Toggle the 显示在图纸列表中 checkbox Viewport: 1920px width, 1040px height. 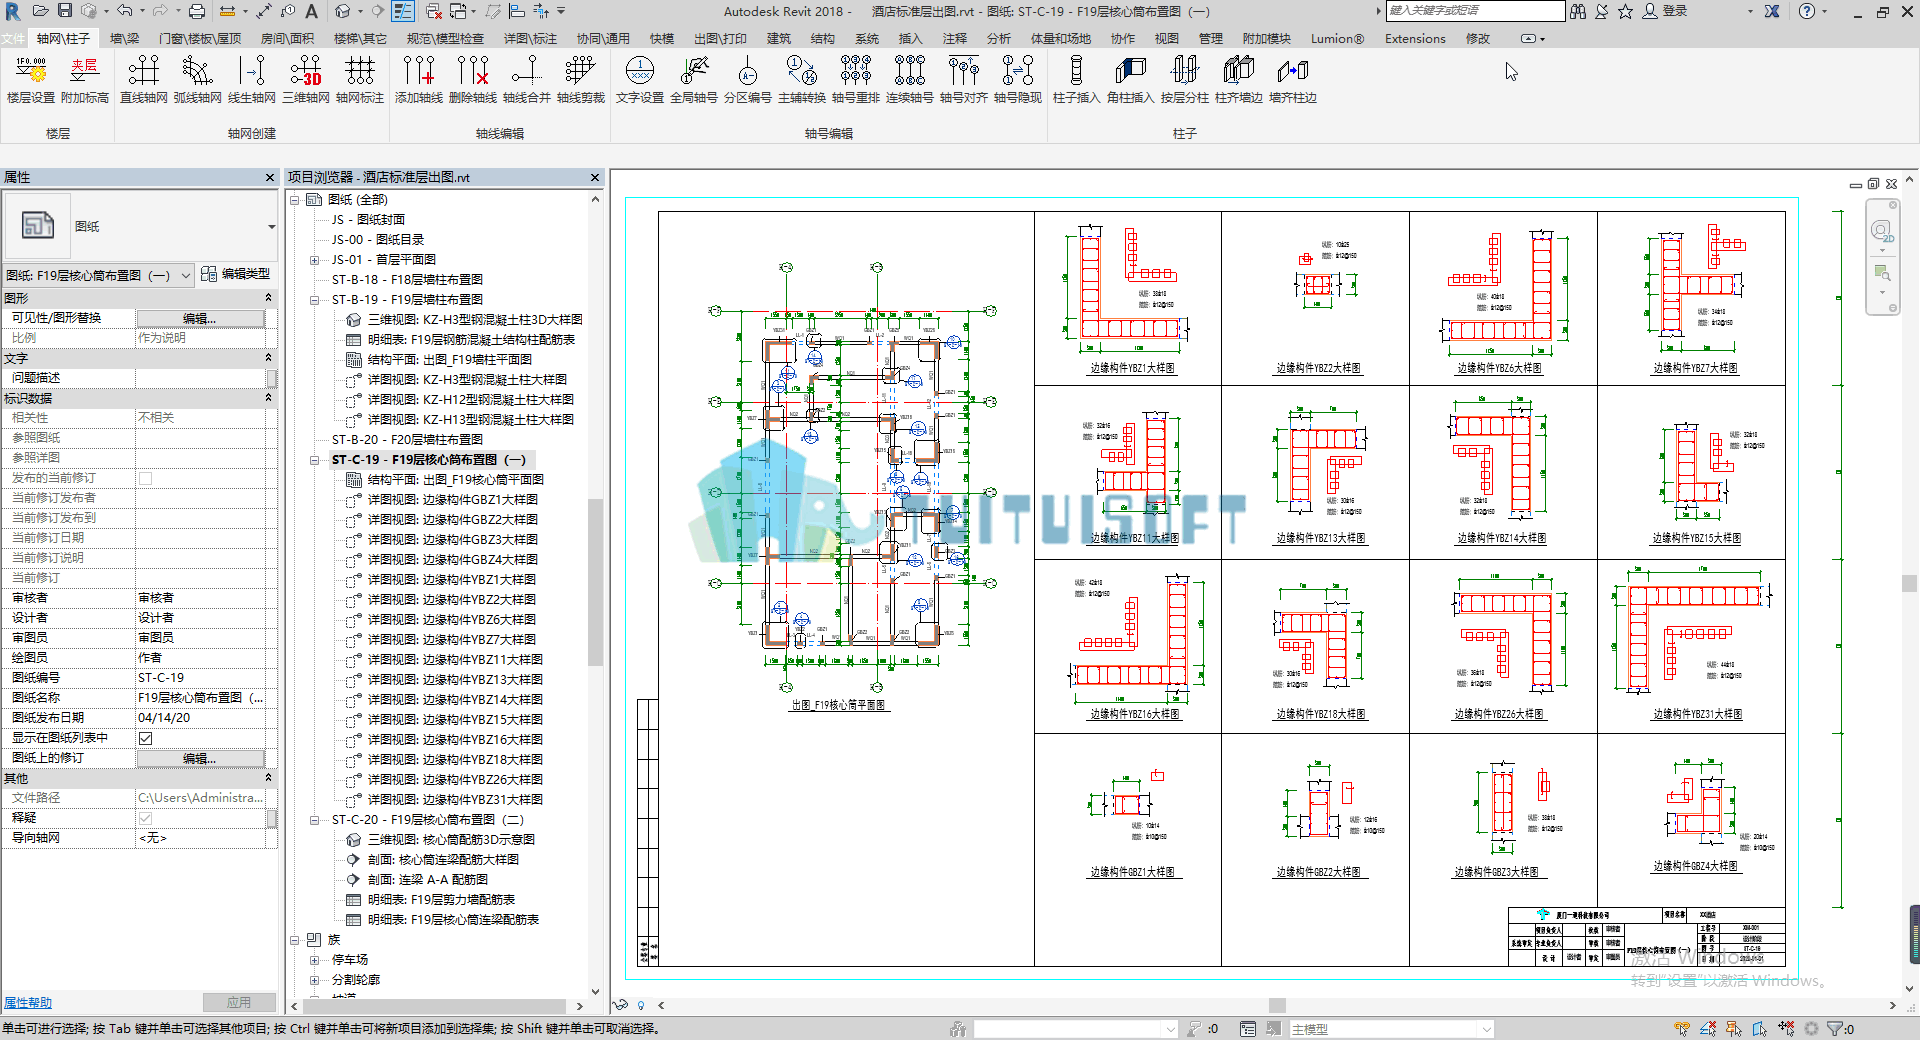click(x=146, y=738)
